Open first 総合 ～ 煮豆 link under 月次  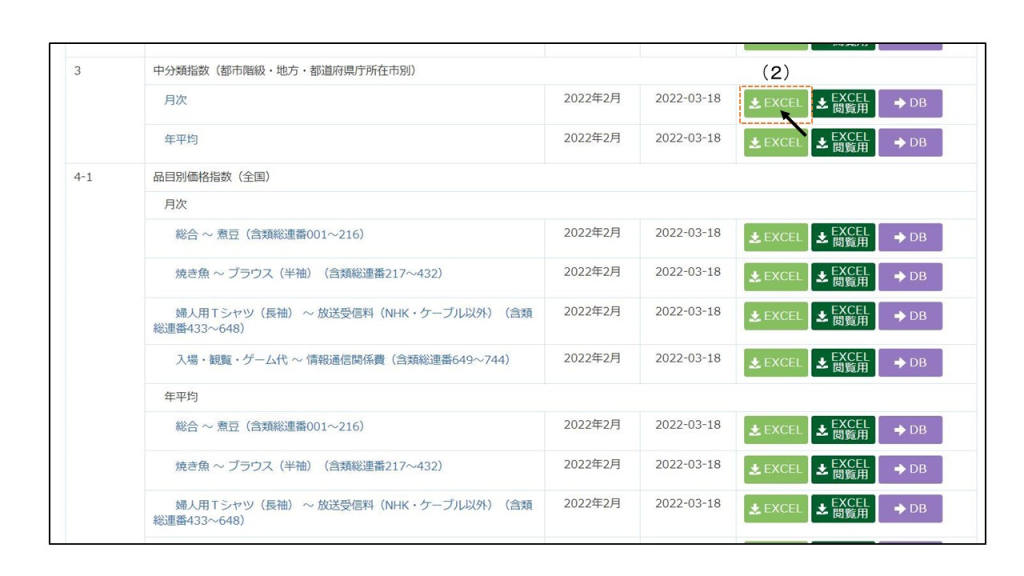pos(269,234)
